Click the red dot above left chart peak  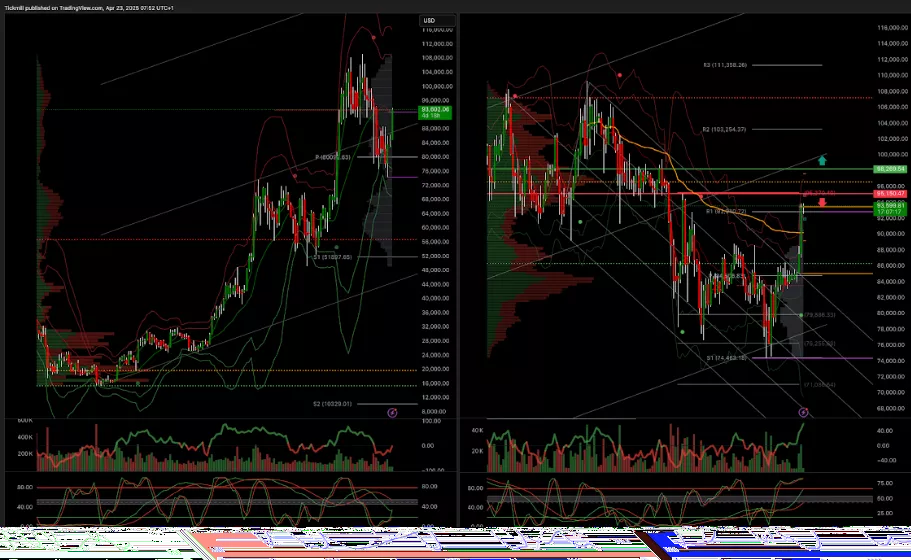click(x=374, y=36)
